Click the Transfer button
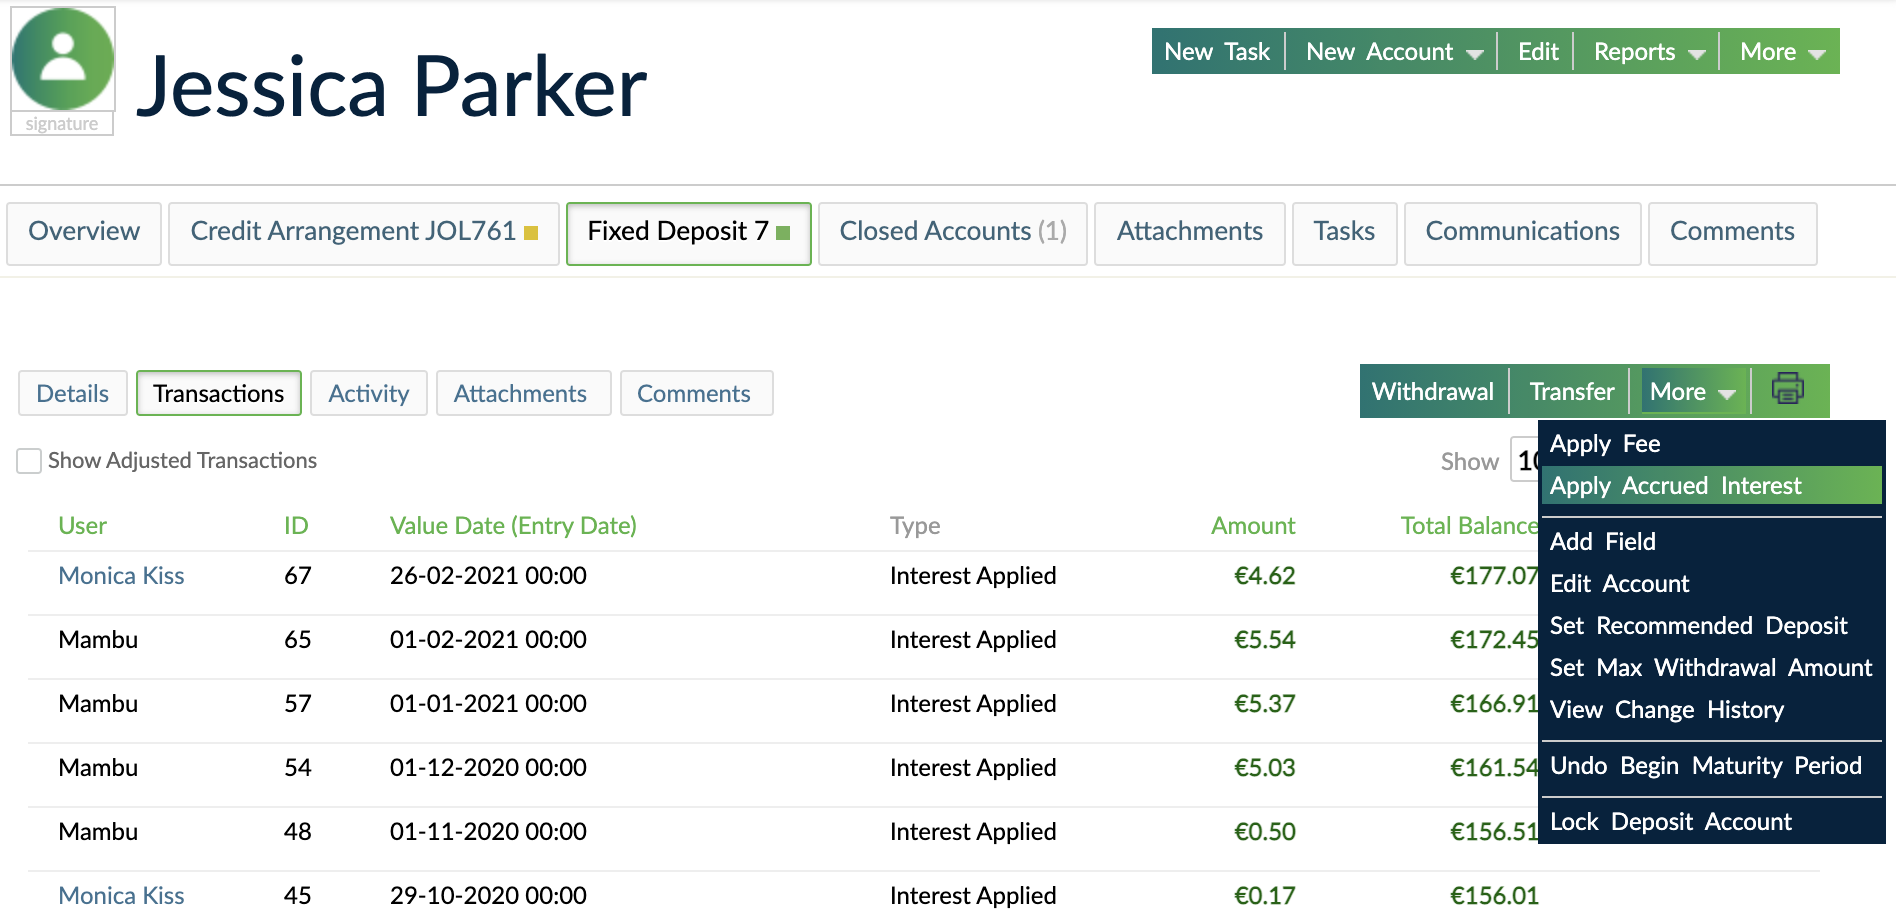1896x914 pixels. coord(1569,391)
